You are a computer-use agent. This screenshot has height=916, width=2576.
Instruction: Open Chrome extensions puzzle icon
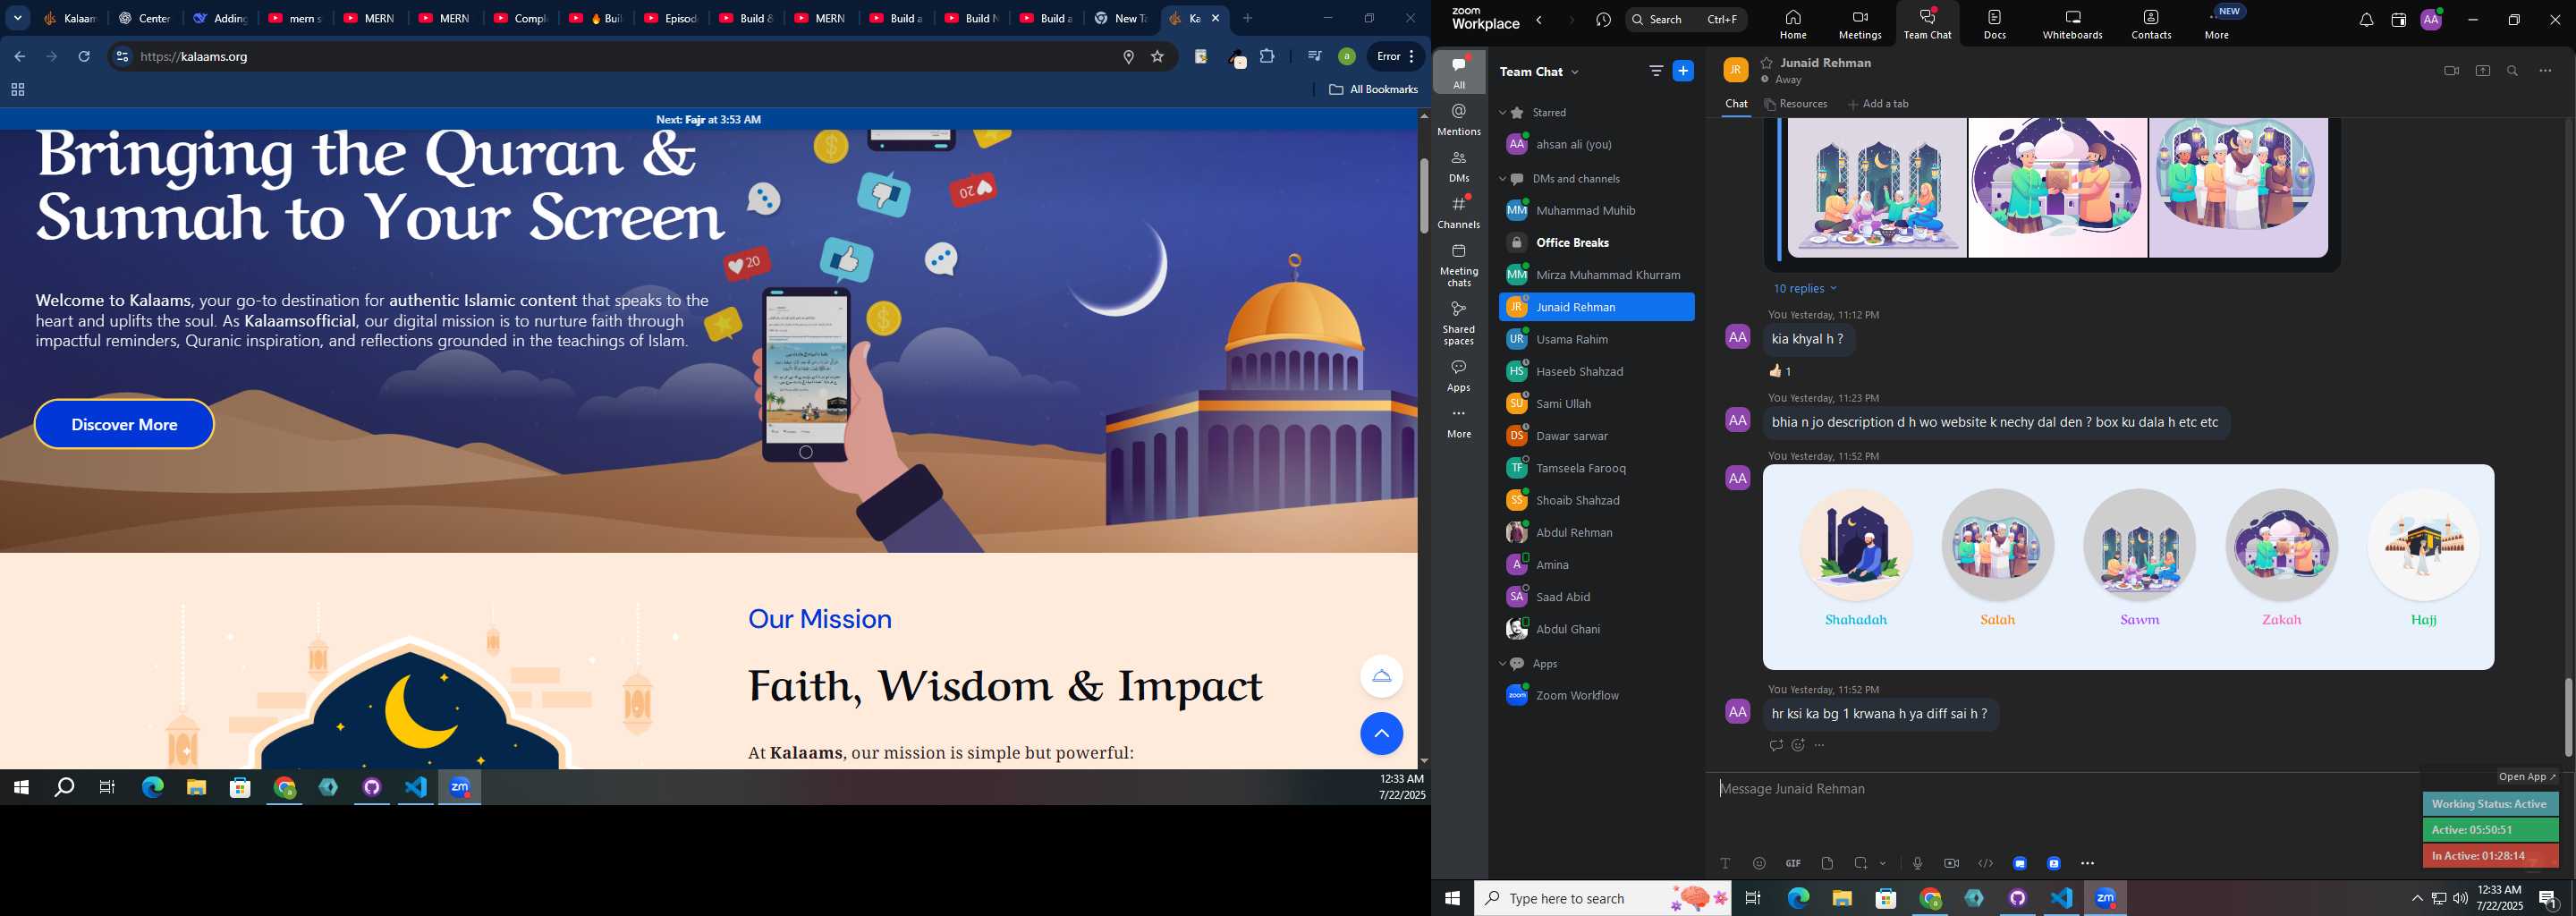click(1267, 57)
